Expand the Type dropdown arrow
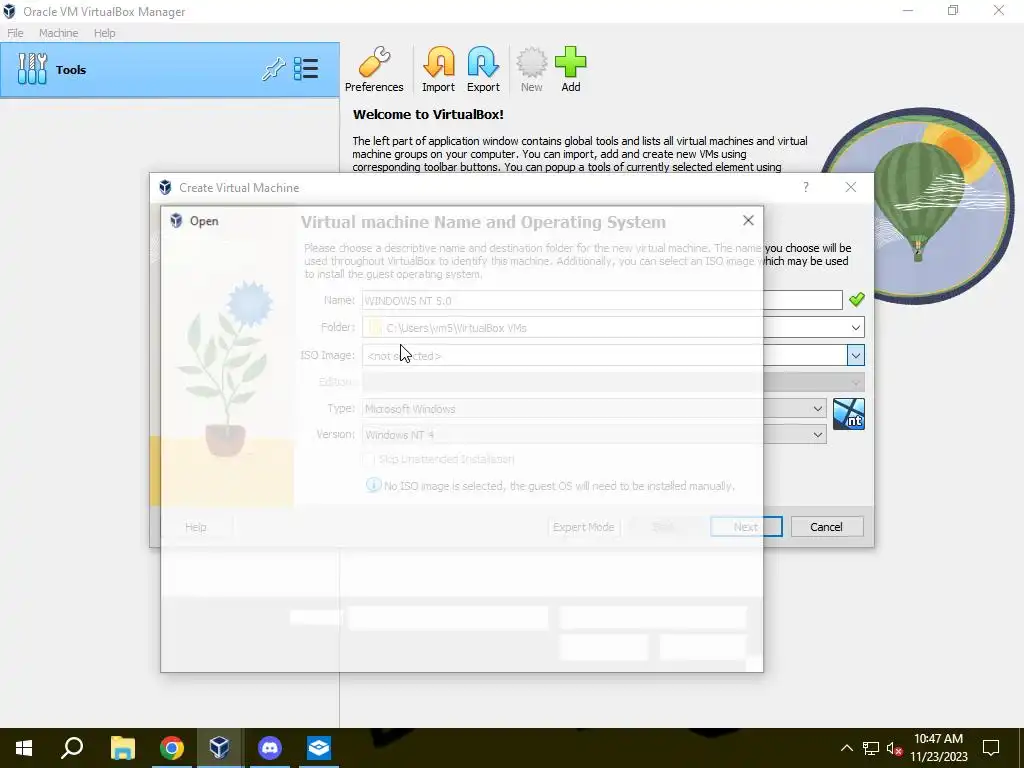 pyautogui.click(x=818, y=409)
